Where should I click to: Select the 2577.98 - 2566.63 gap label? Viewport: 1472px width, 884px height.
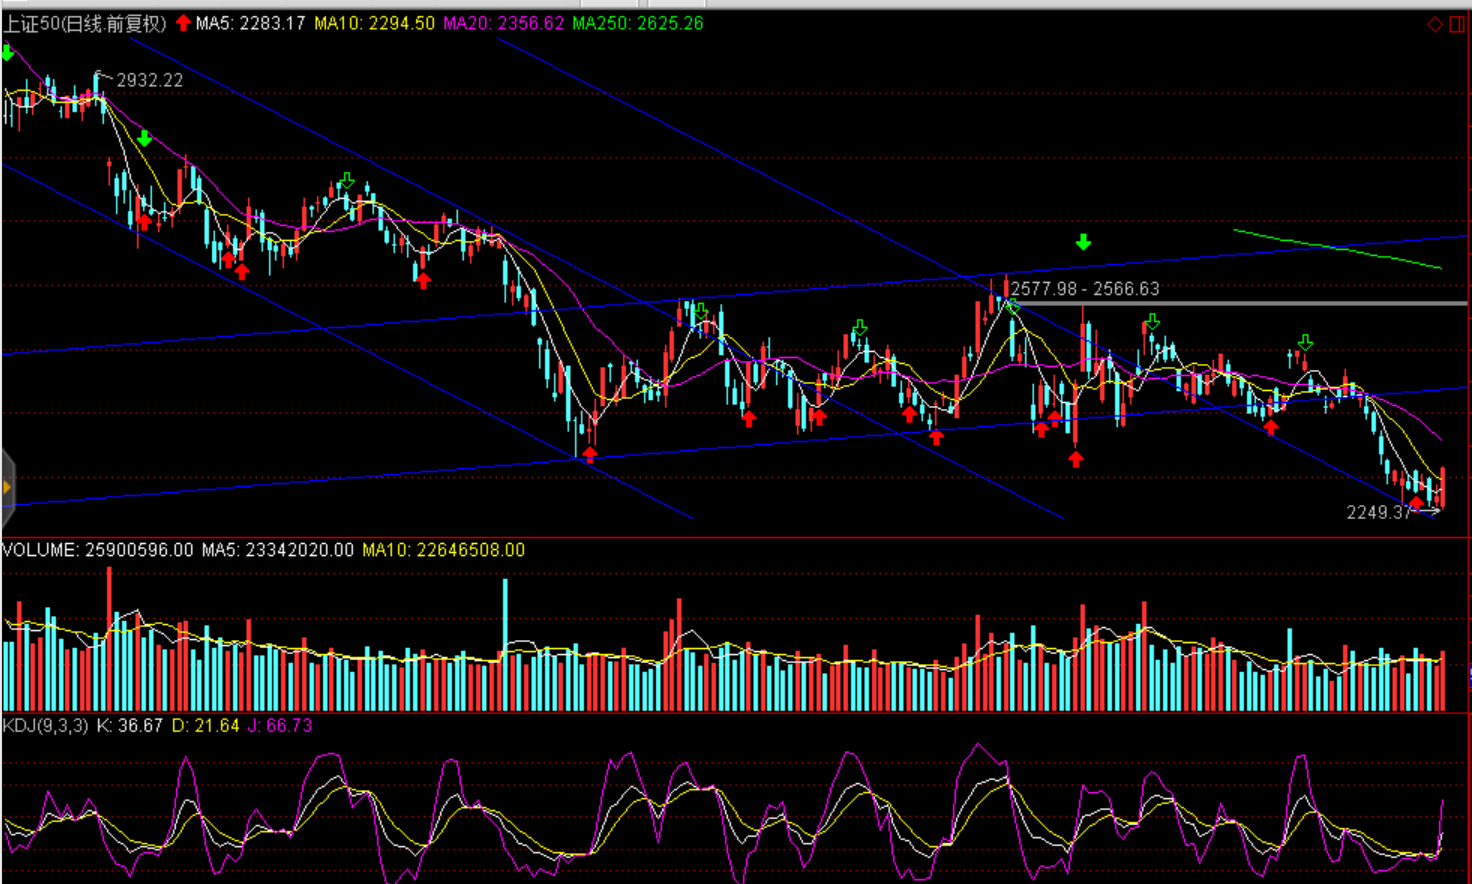point(1085,289)
